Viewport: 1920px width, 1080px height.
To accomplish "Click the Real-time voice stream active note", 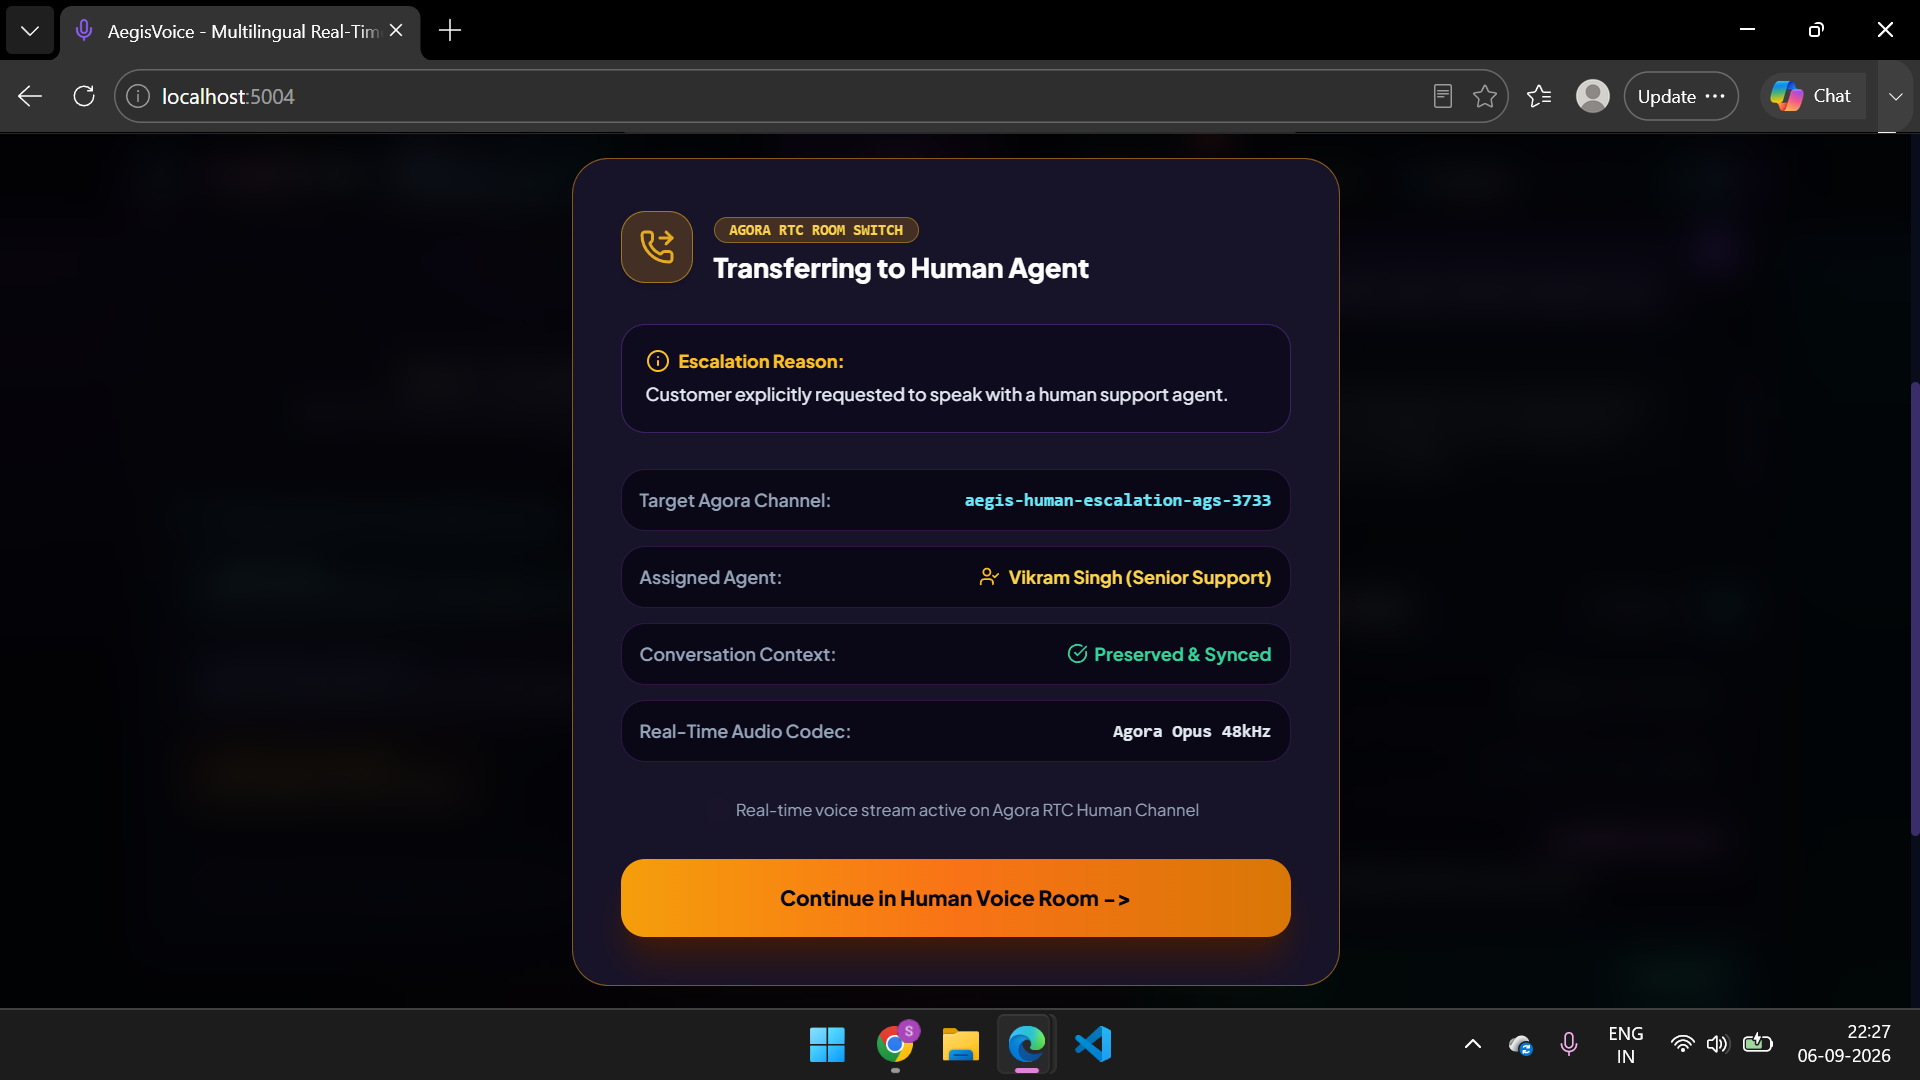I will point(967,810).
